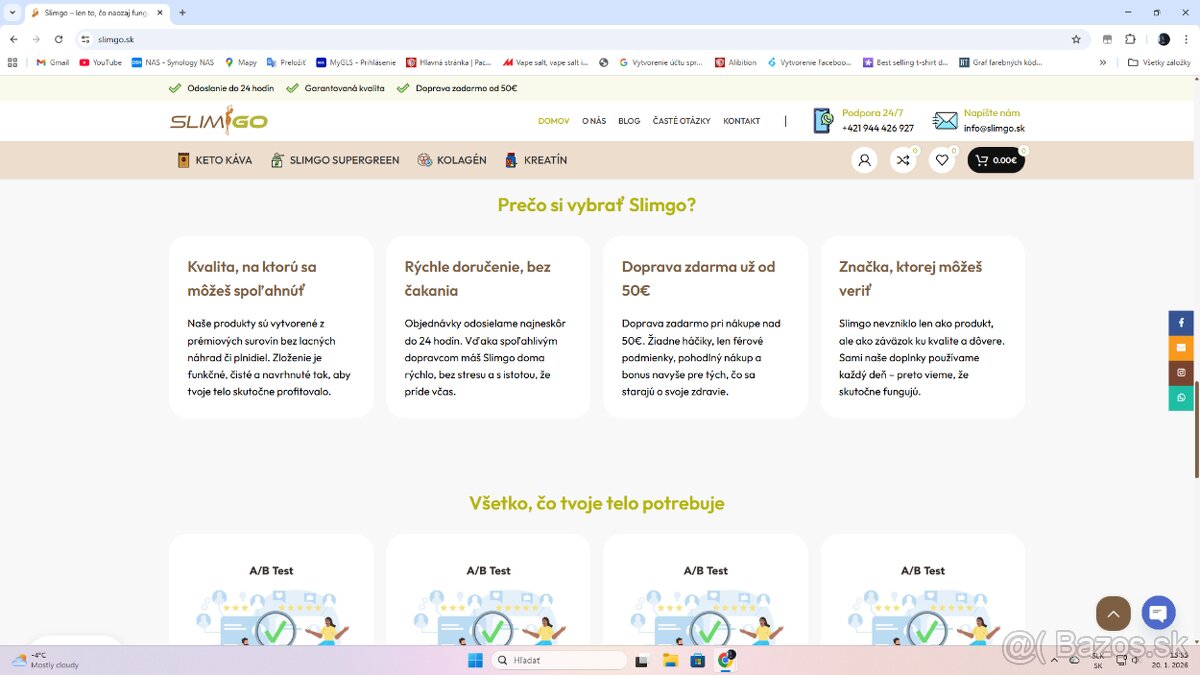Screen dimensions: 1200x675
Task: Open Microsoft Store taskbar icon
Action: [698, 660]
